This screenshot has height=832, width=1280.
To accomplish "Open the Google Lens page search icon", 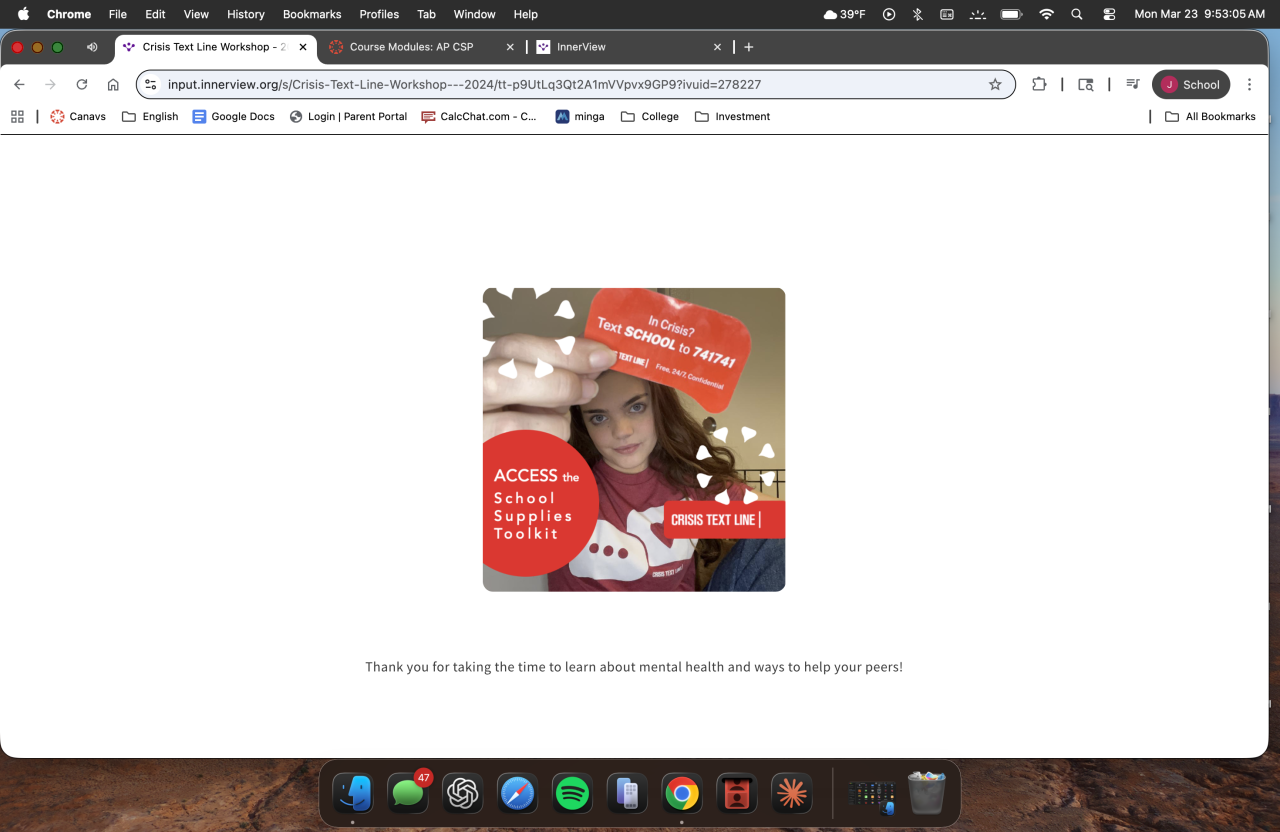I will (x=1086, y=85).
